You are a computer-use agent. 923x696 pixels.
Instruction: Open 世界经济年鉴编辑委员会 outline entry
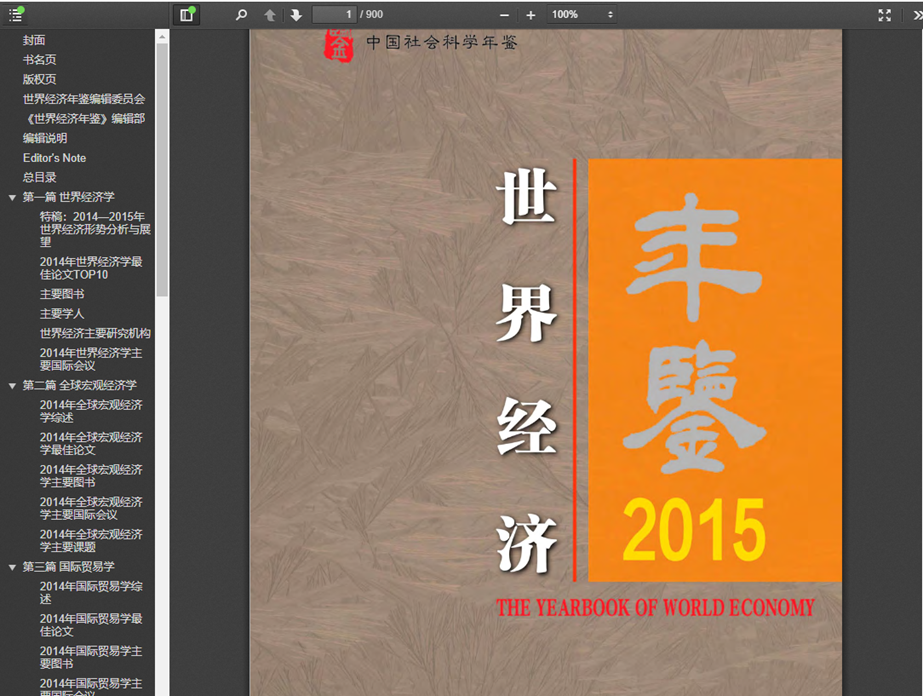(84, 99)
